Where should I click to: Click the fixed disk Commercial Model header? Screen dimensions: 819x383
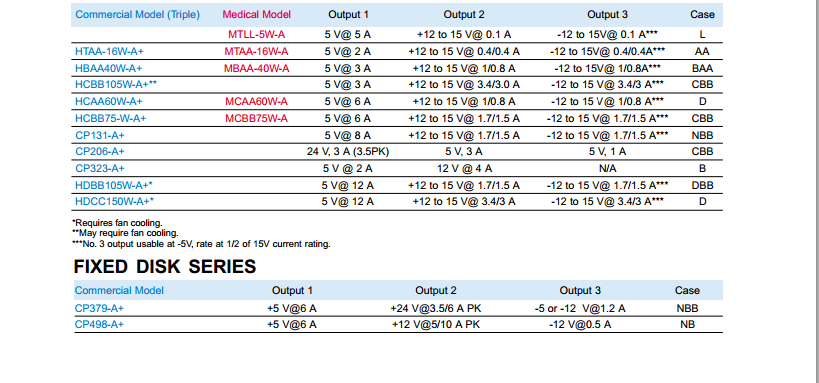point(119,291)
